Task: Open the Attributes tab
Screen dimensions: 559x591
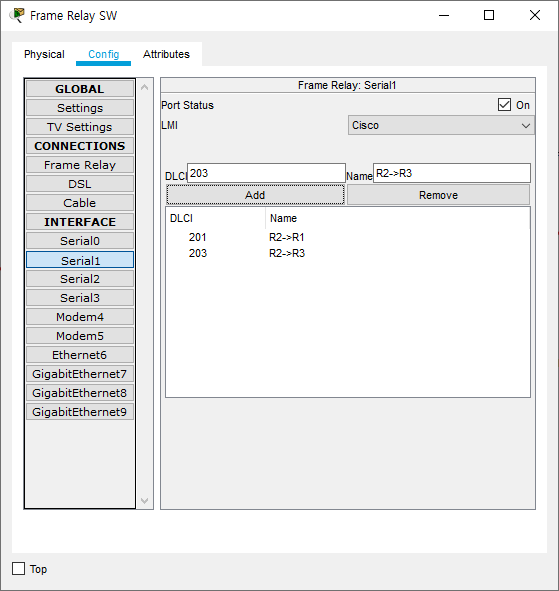Action: pos(166,54)
